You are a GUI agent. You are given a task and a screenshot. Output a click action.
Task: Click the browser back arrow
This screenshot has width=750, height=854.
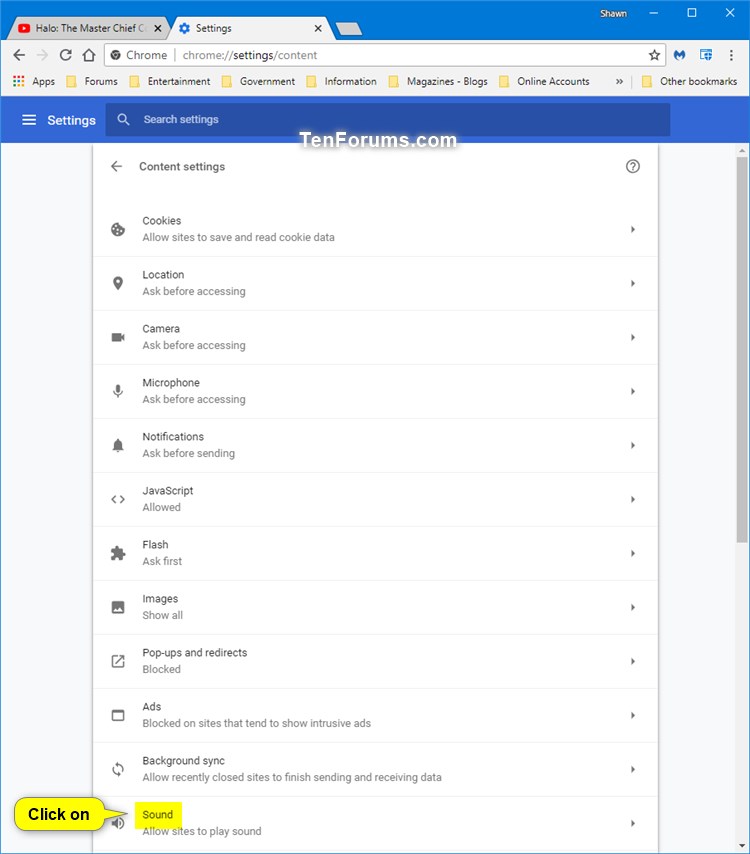click(x=19, y=55)
